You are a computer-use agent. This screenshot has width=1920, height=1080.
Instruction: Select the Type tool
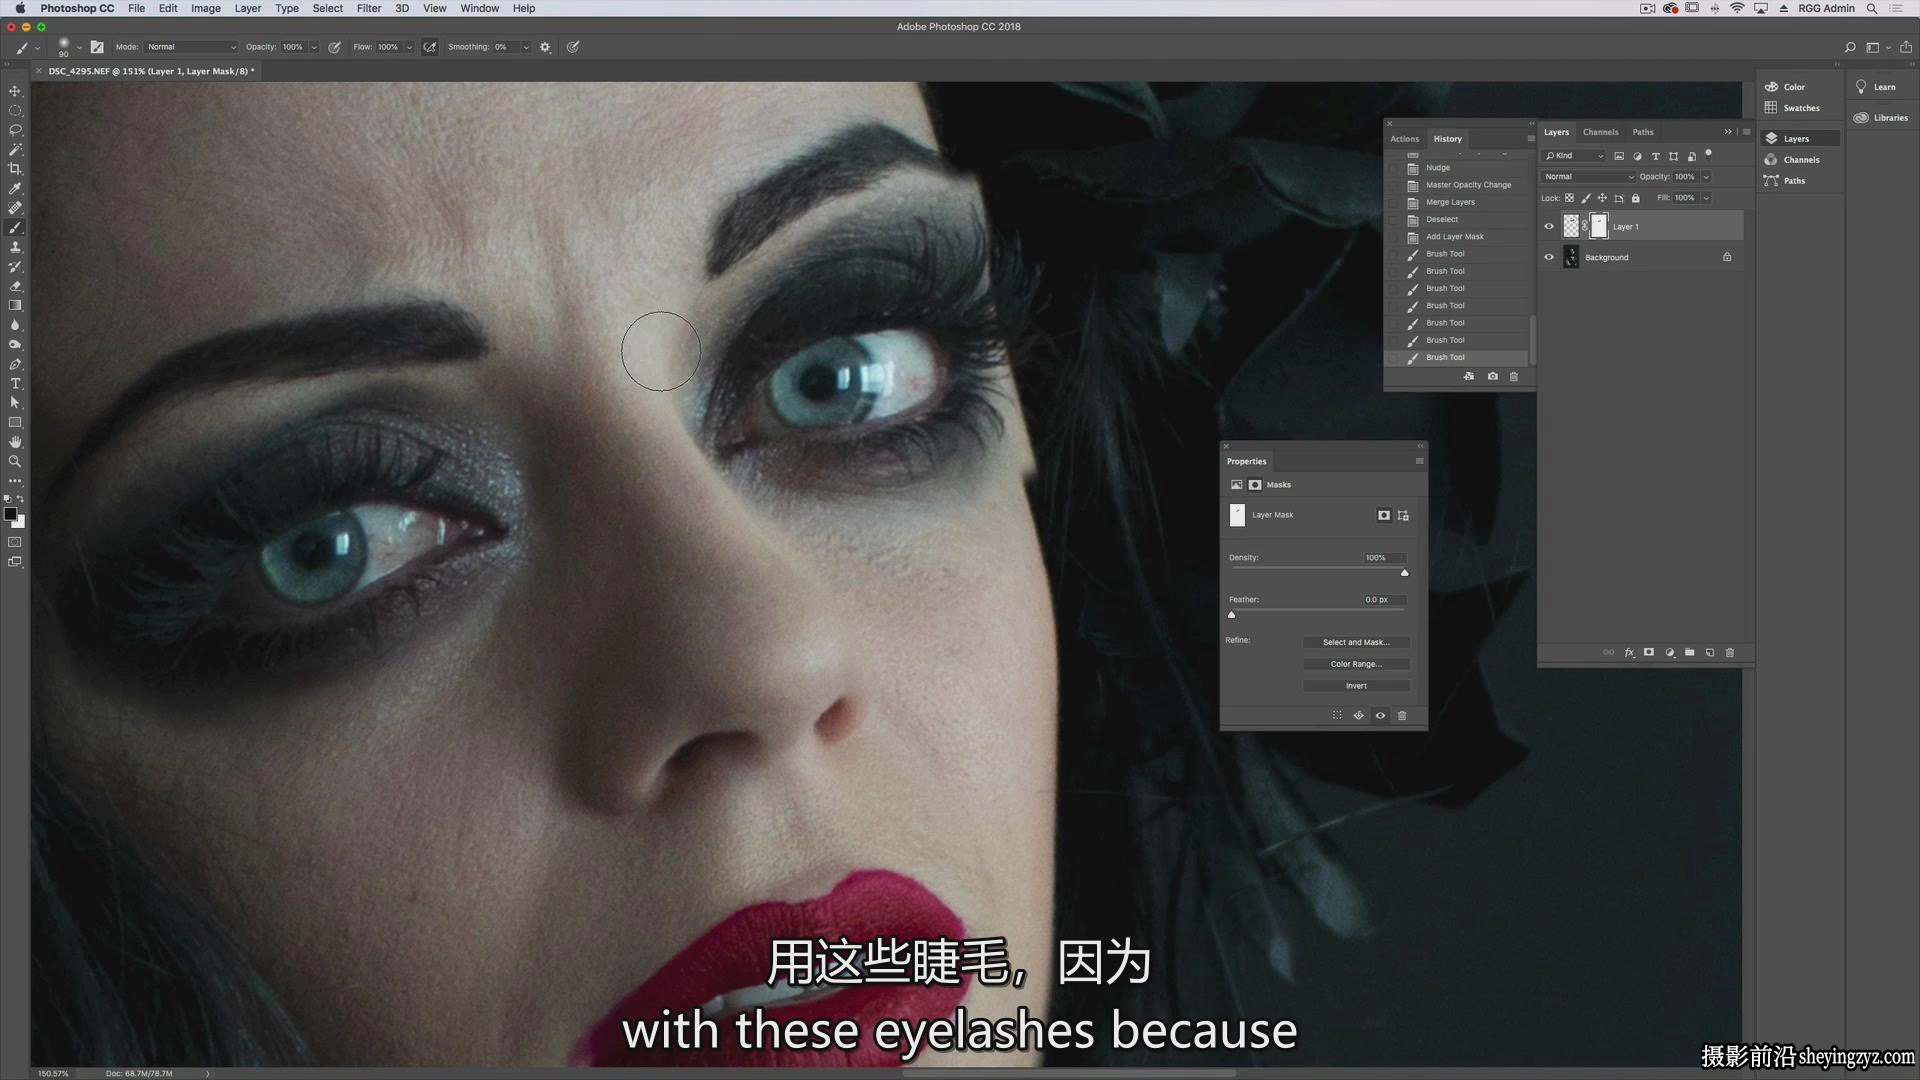click(x=15, y=384)
